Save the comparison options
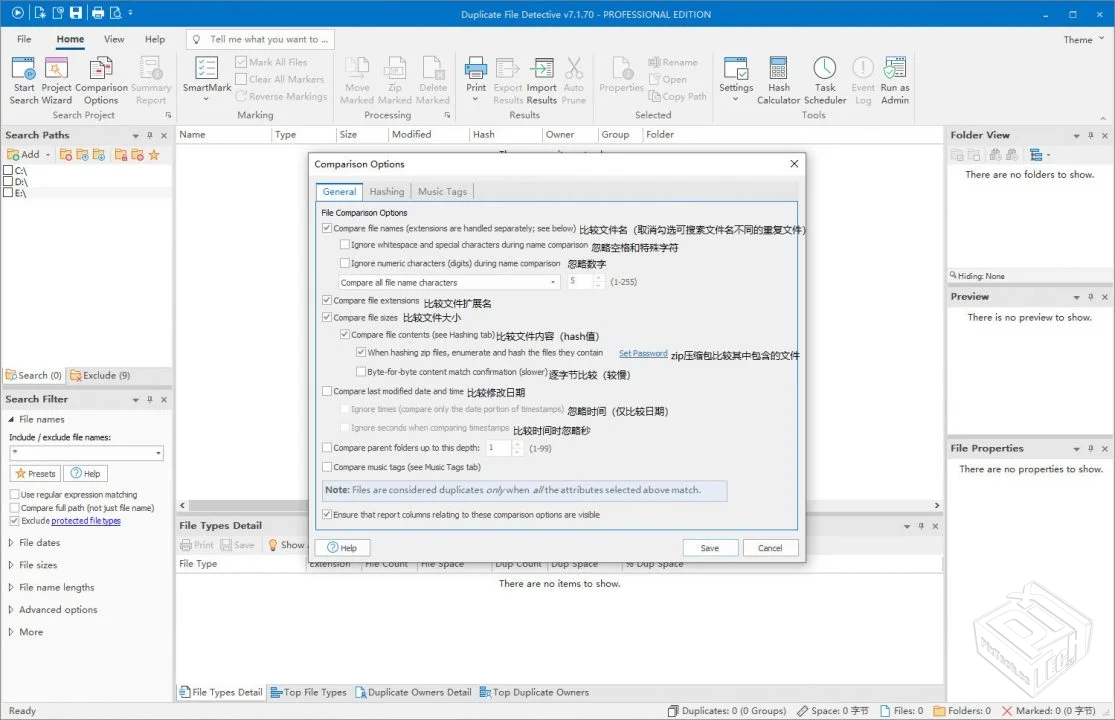This screenshot has width=1115, height=720. pyautogui.click(x=710, y=547)
